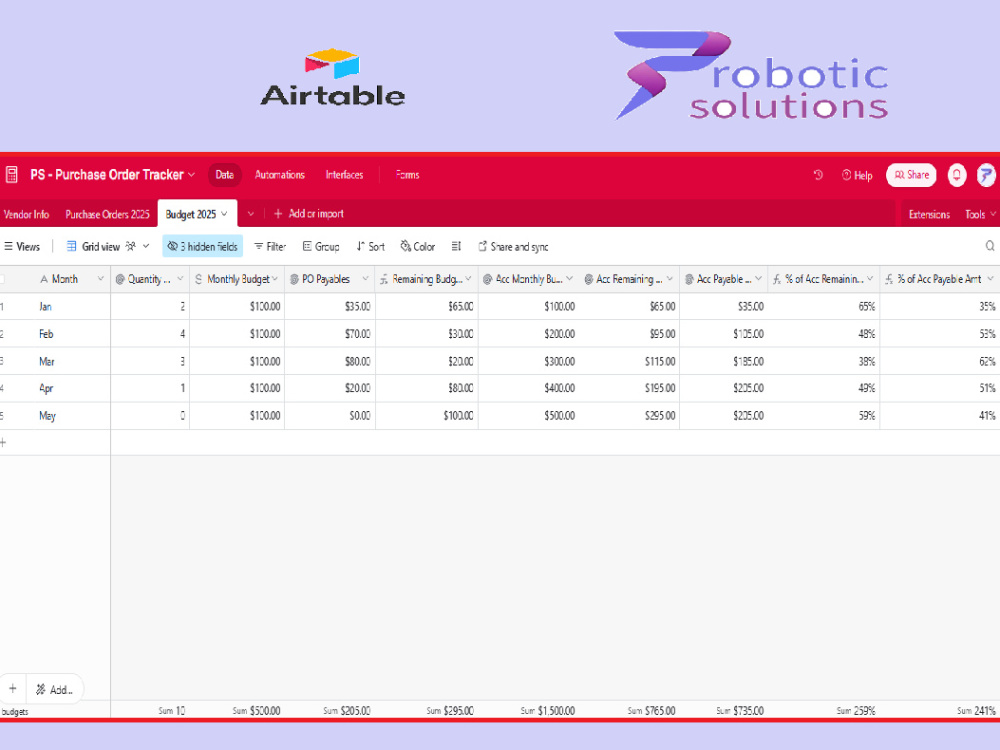The image size is (1000, 750).
Task: Click the $35.00 PO Payables cell for Jan
Action: coord(330,307)
